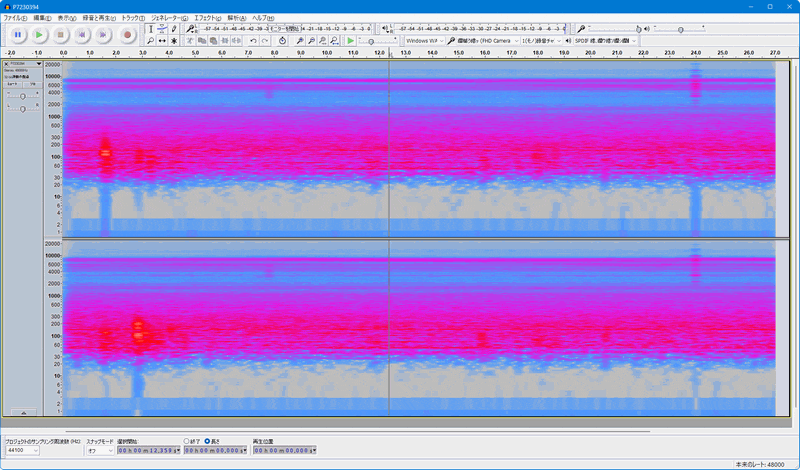Image resolution: width=800 pixels, height=470 pixels.
Task: Open the snap mode dropdown
Action: 100,451
